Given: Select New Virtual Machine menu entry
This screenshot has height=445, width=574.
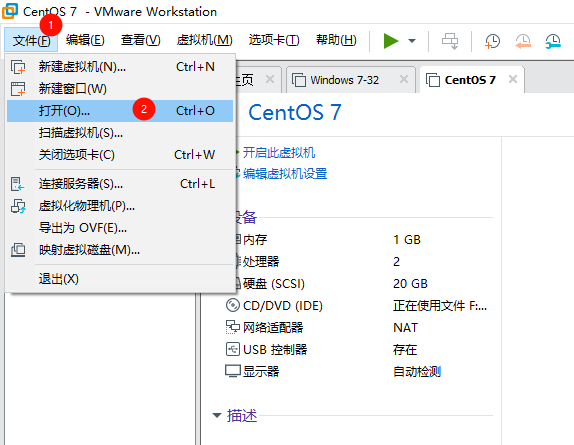Looking at the screenshot, I should (120, 67).
